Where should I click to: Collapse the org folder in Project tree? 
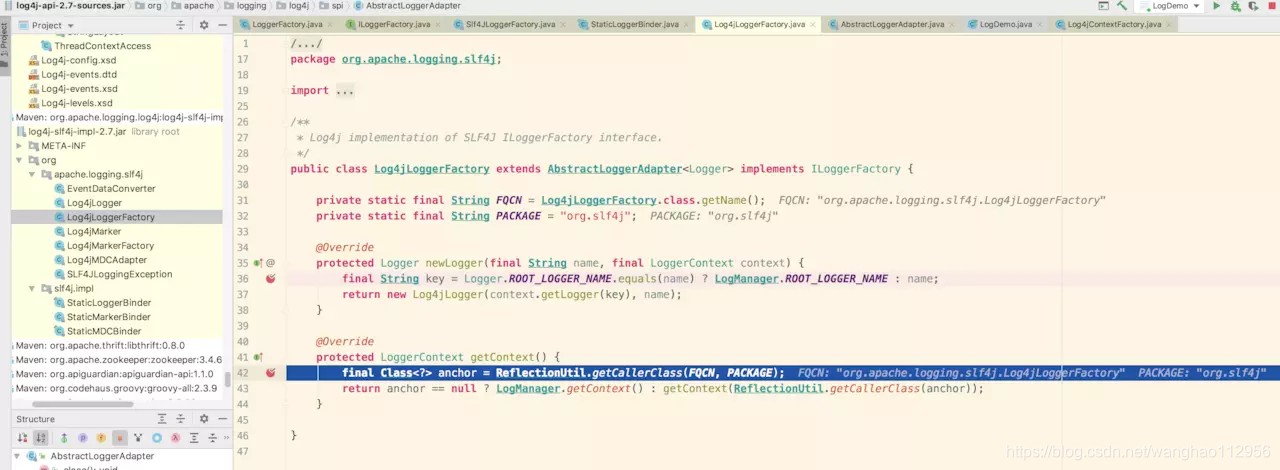point(19,160)
